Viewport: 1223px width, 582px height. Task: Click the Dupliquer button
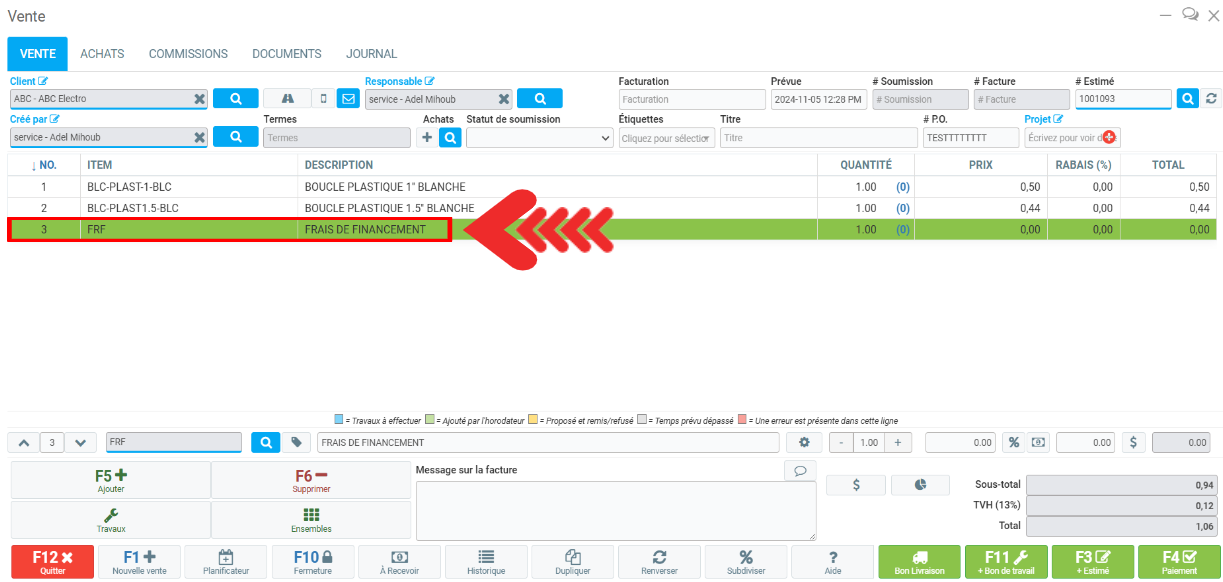click(573, 561)
